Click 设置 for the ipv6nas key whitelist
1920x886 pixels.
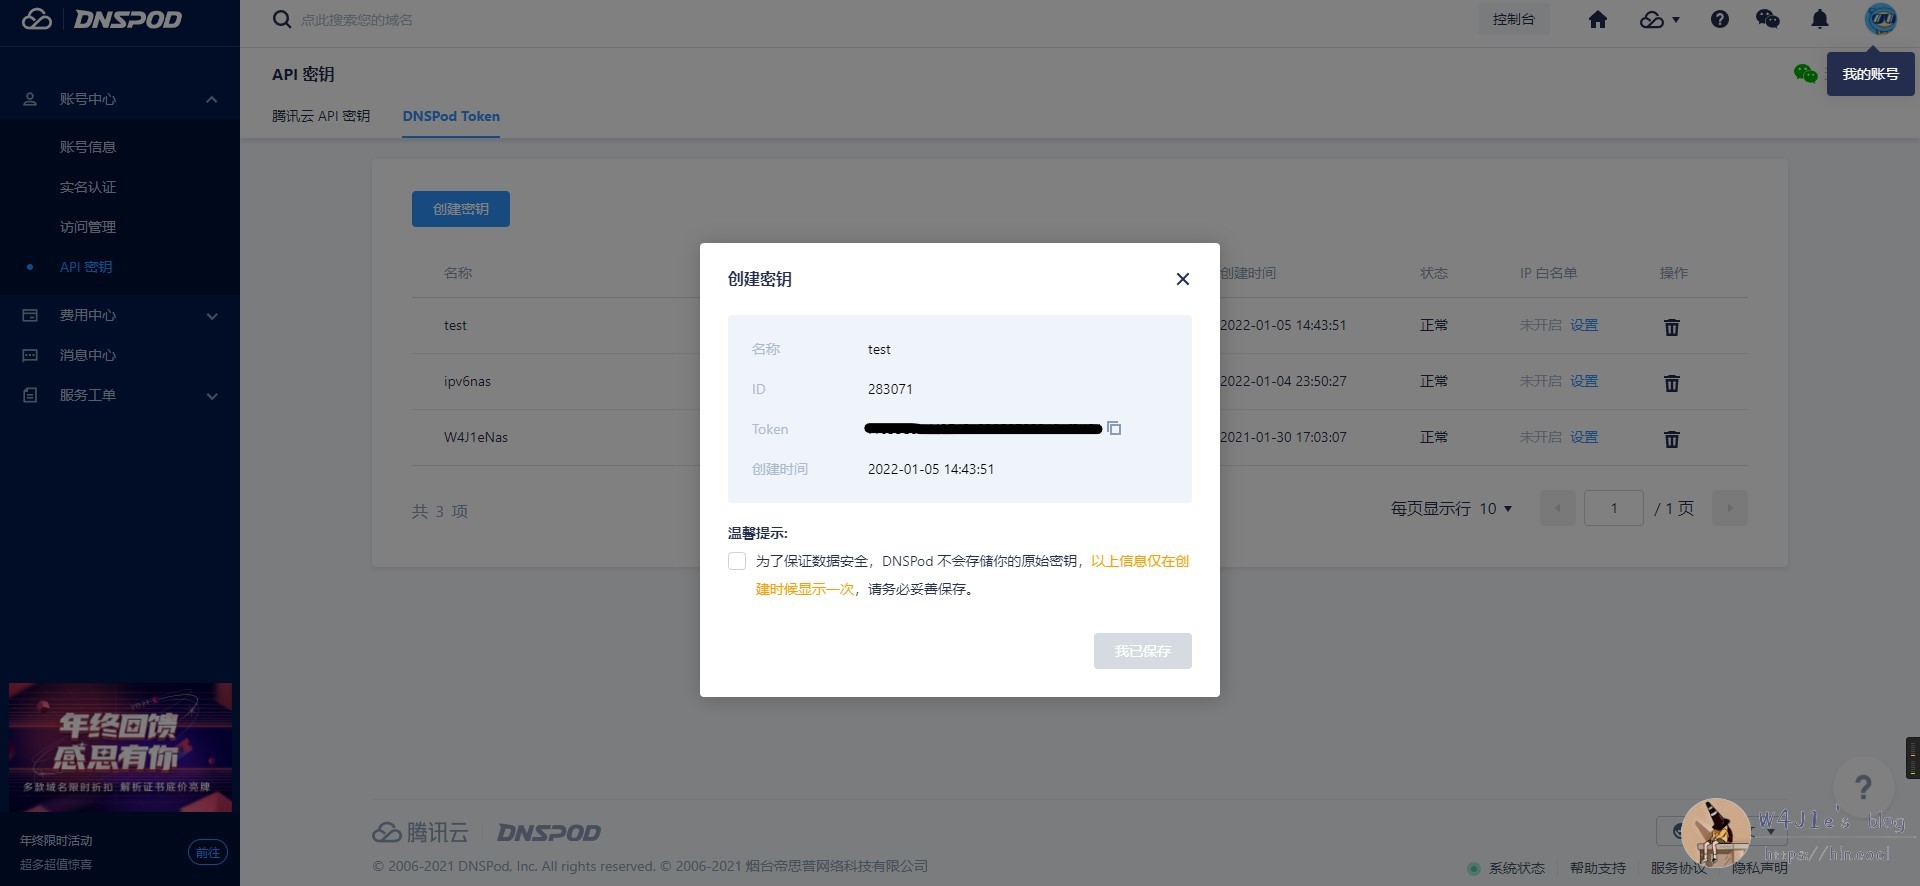pos(1584,381)
